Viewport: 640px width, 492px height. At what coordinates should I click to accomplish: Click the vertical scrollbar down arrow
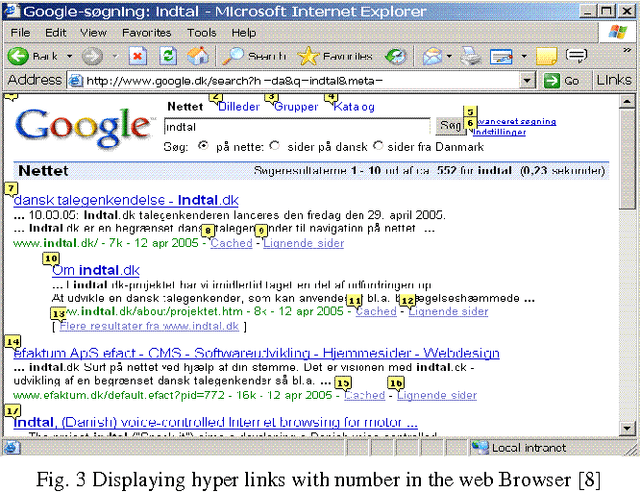point(627,429)
